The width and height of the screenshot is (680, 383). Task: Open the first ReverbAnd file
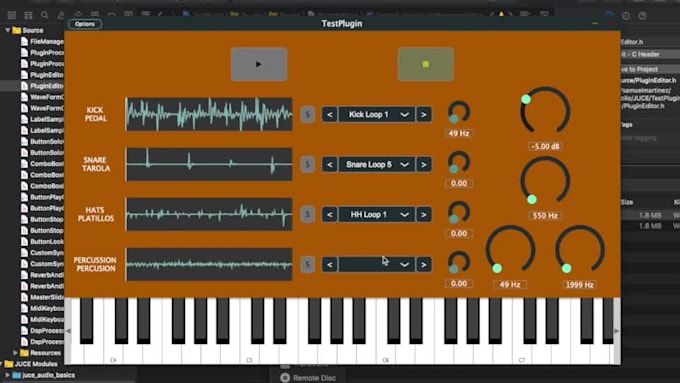point(42,275)
